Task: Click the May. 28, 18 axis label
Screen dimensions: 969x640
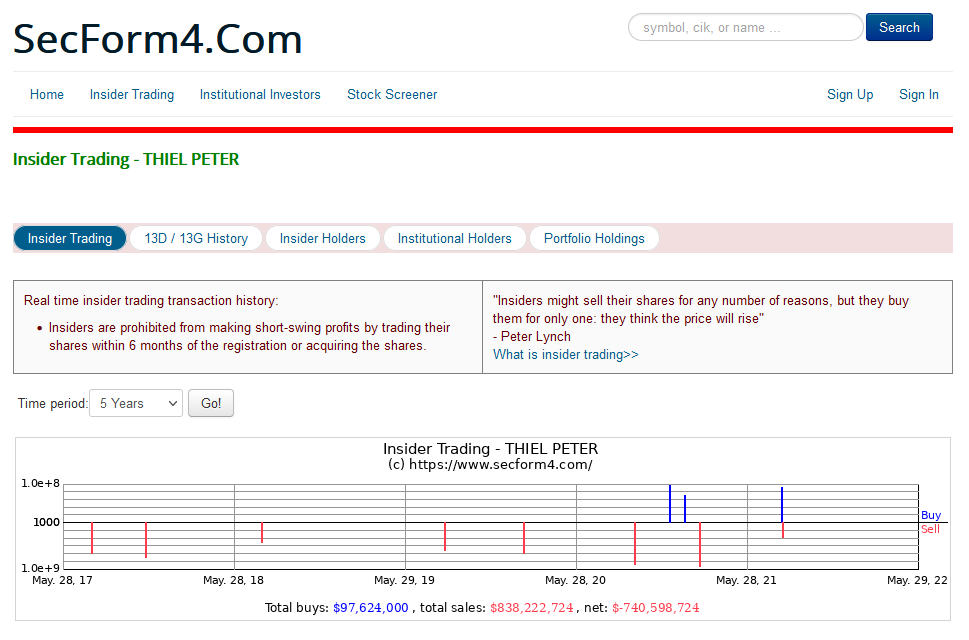Action: (234, 580)
